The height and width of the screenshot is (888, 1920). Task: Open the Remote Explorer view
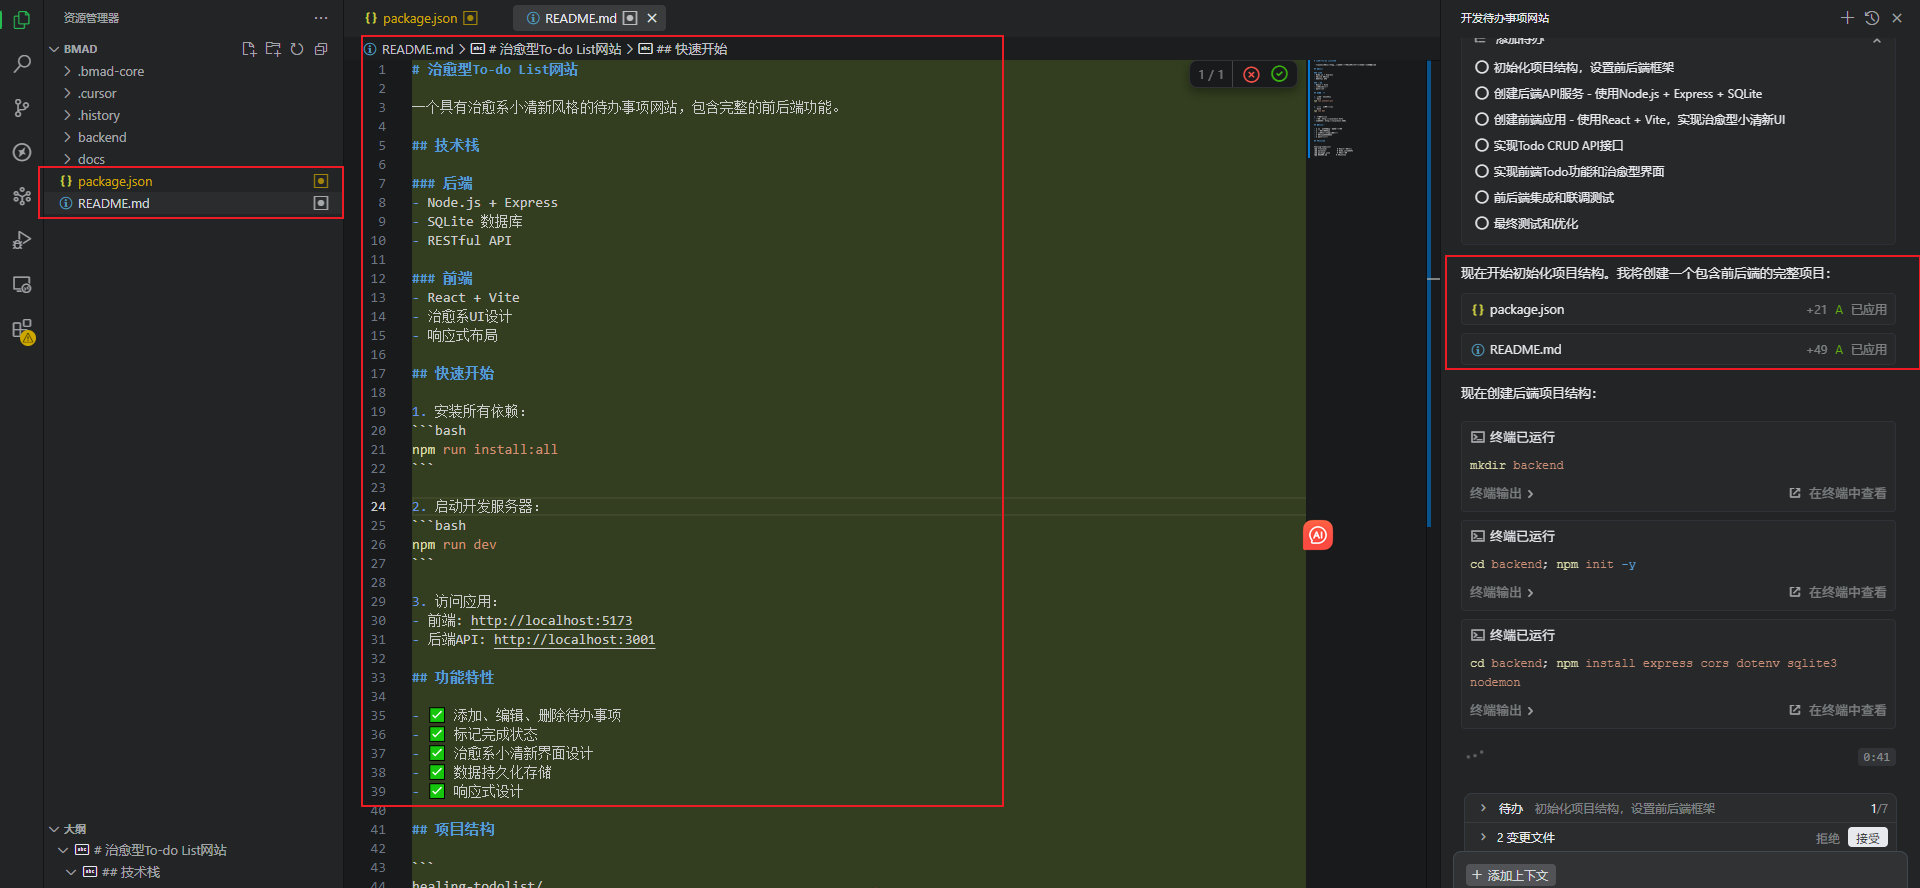pyautogui.click(x=21, y=284)
